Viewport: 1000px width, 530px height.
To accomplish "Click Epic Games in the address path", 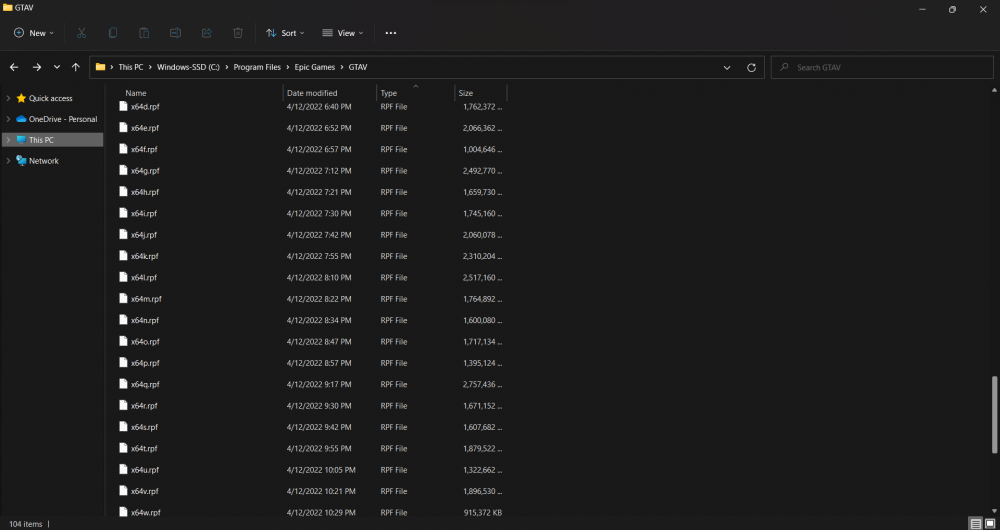I will [314, 67].
